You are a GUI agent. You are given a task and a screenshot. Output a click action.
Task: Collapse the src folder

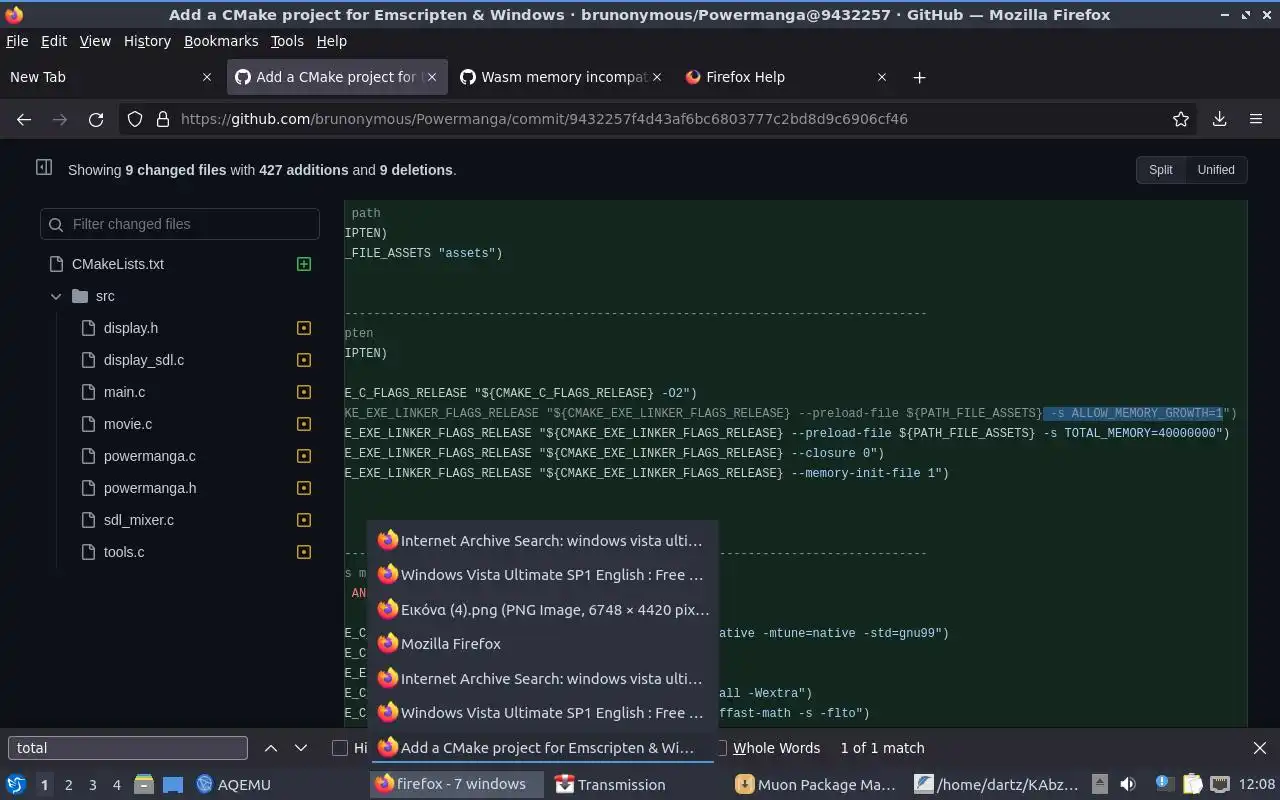(56, 296)
